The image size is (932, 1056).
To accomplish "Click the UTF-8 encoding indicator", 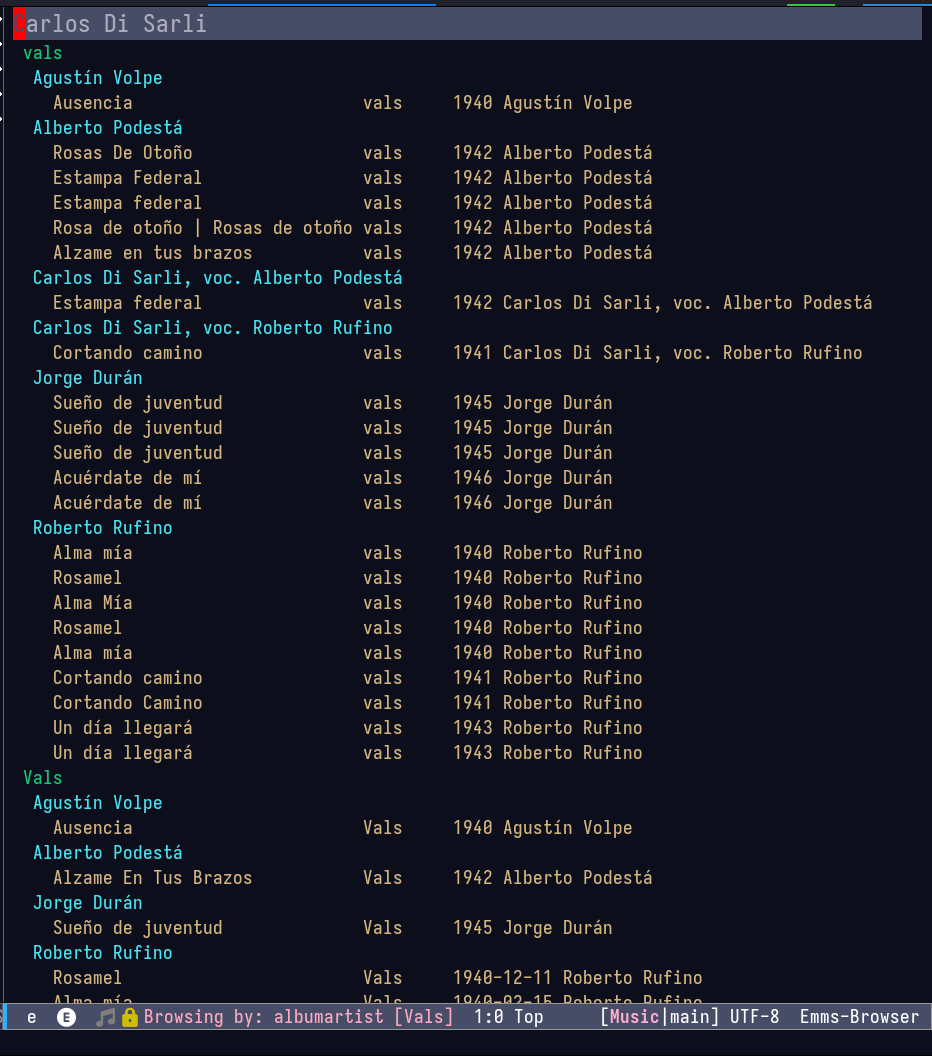I will (754, 1017).
